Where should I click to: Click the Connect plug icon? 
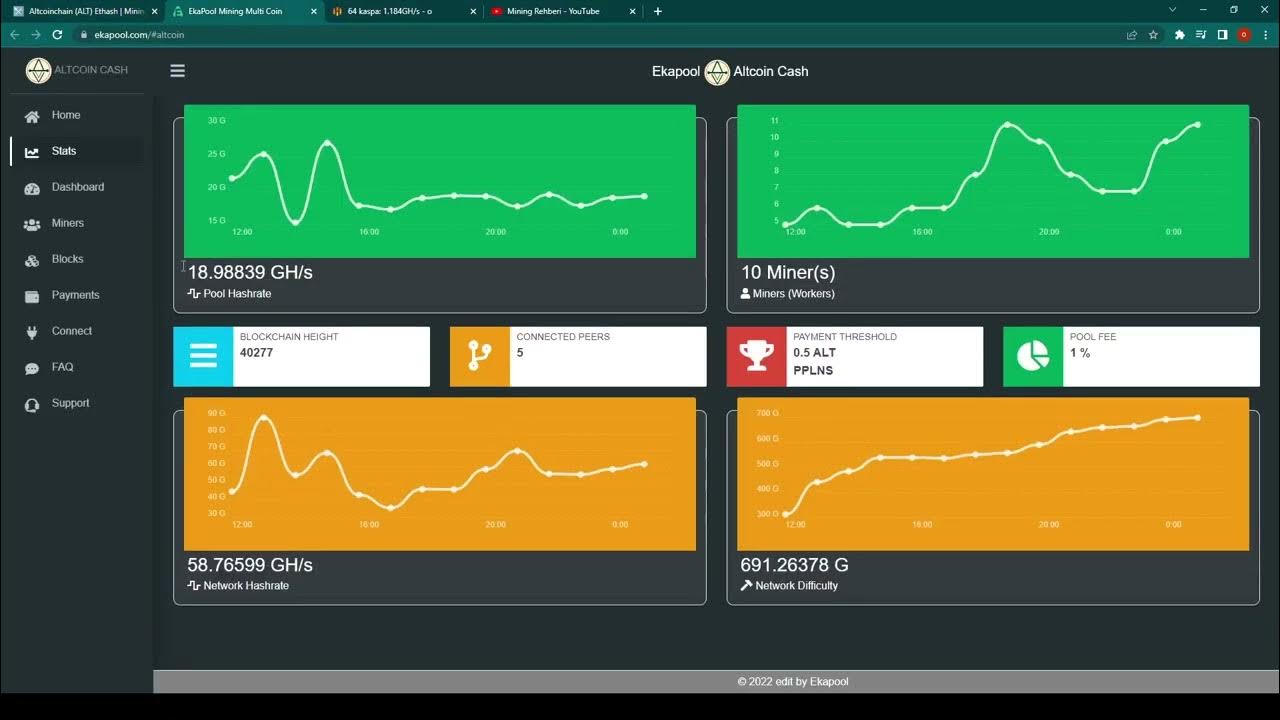coord(32,332)
